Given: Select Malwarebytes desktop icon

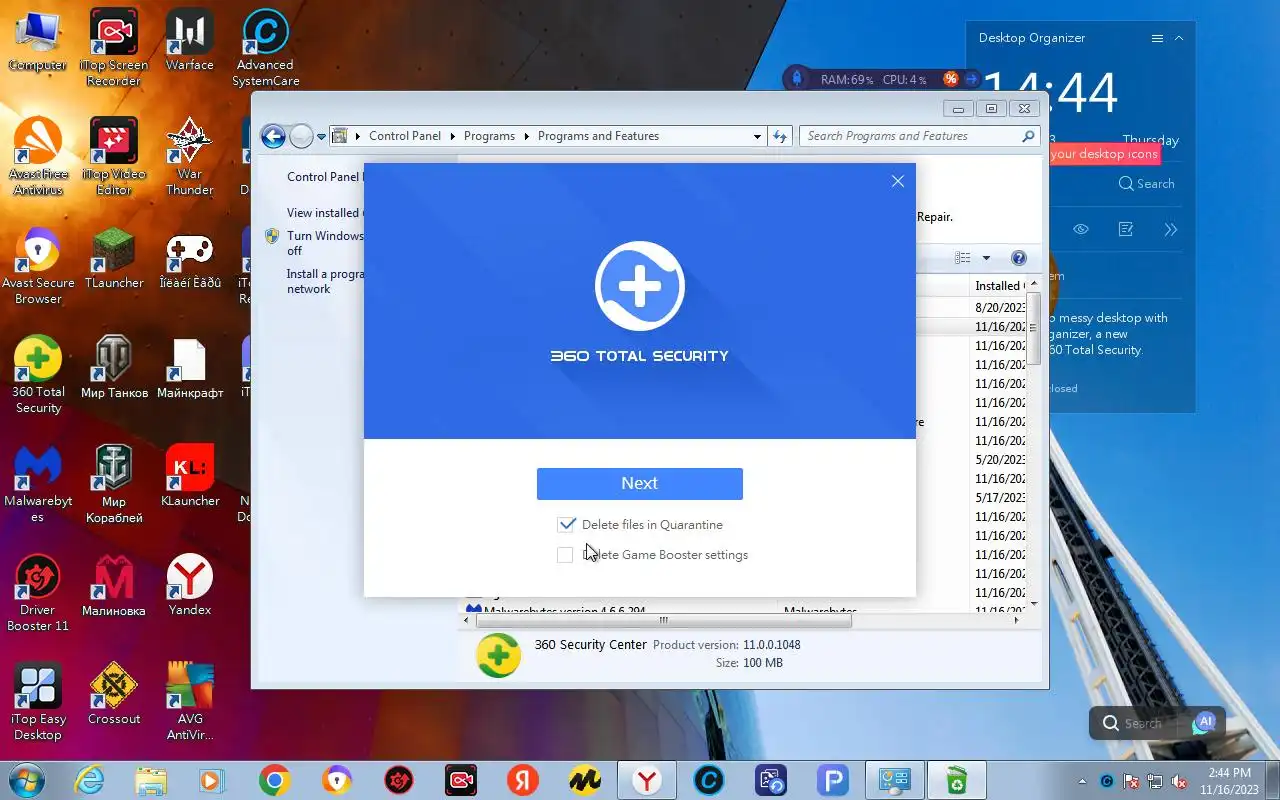Looking at the screenshot, I should point(38,483).
